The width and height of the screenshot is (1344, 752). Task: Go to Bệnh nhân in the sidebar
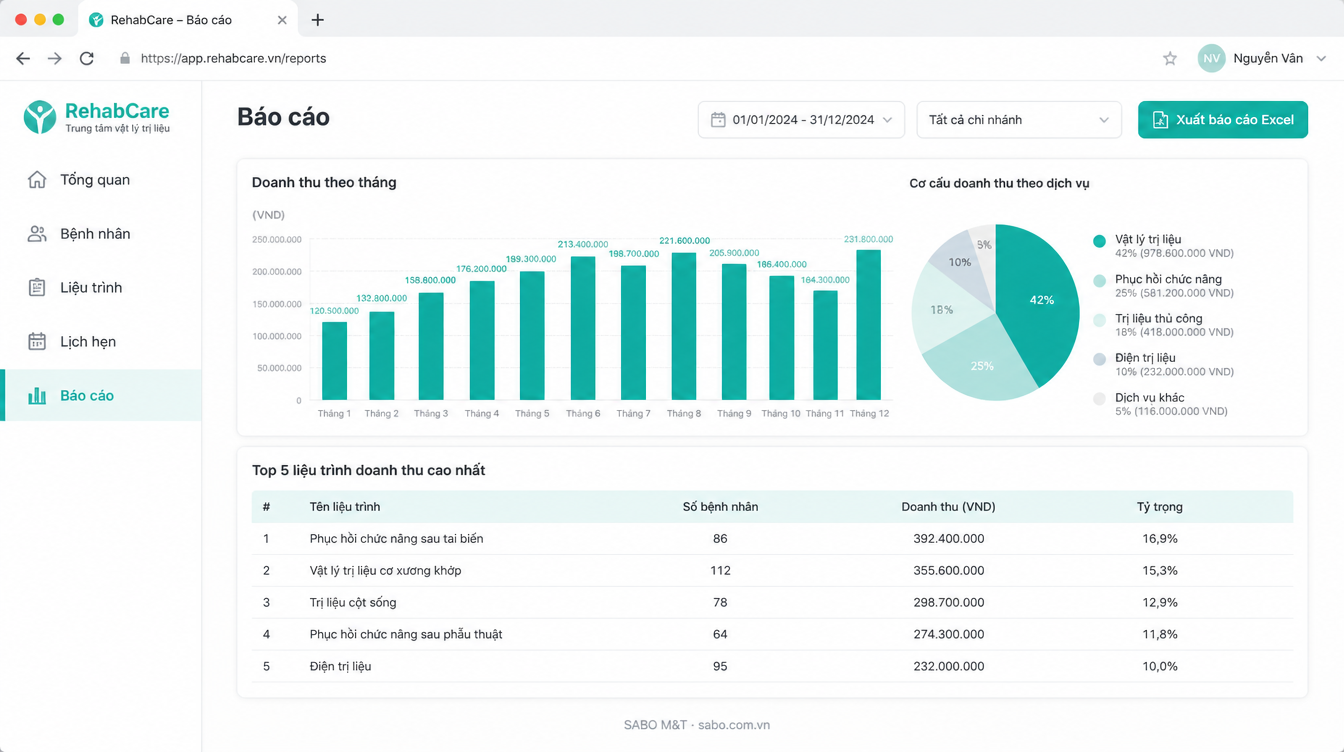(101, 234)
